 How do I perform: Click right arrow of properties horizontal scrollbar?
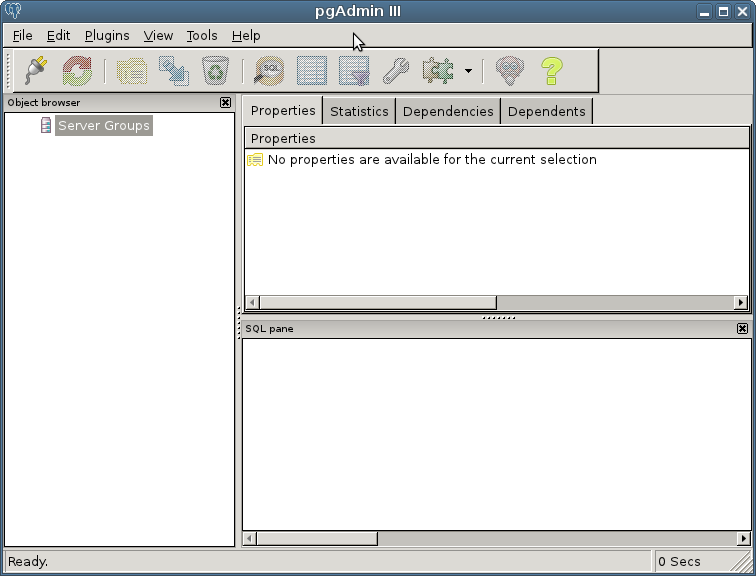(741, 302)
